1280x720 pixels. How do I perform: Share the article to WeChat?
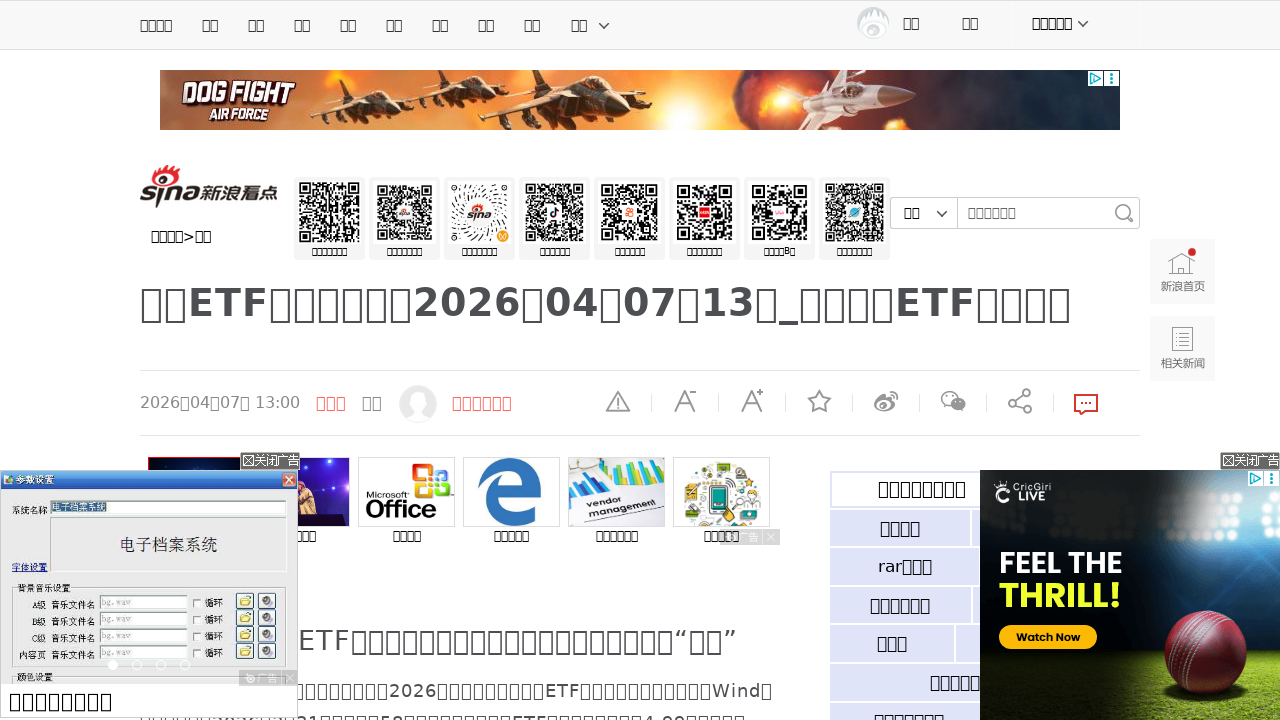951,401
